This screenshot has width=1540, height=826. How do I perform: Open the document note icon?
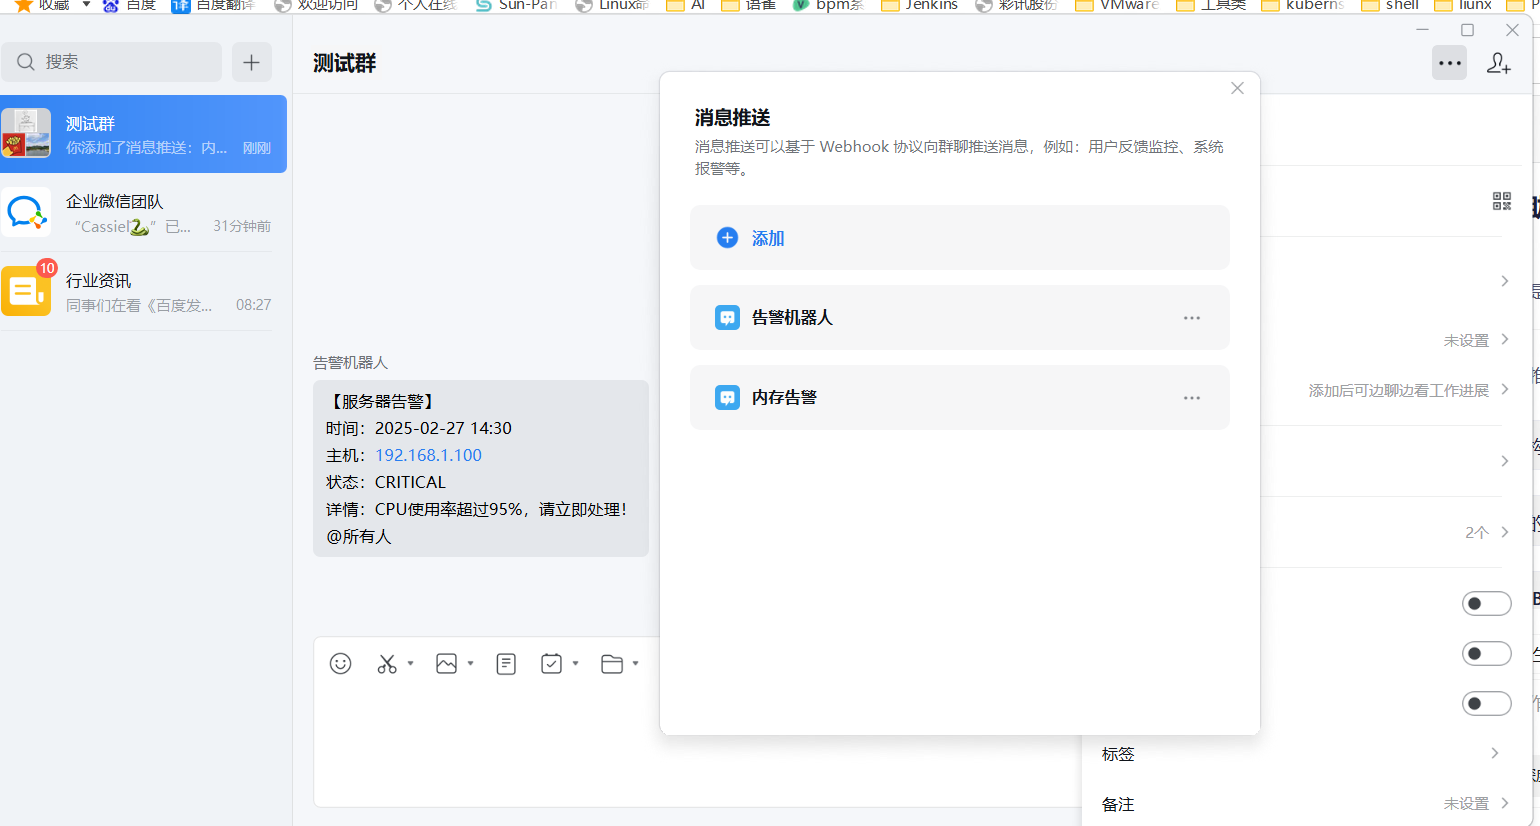point(506,664)
